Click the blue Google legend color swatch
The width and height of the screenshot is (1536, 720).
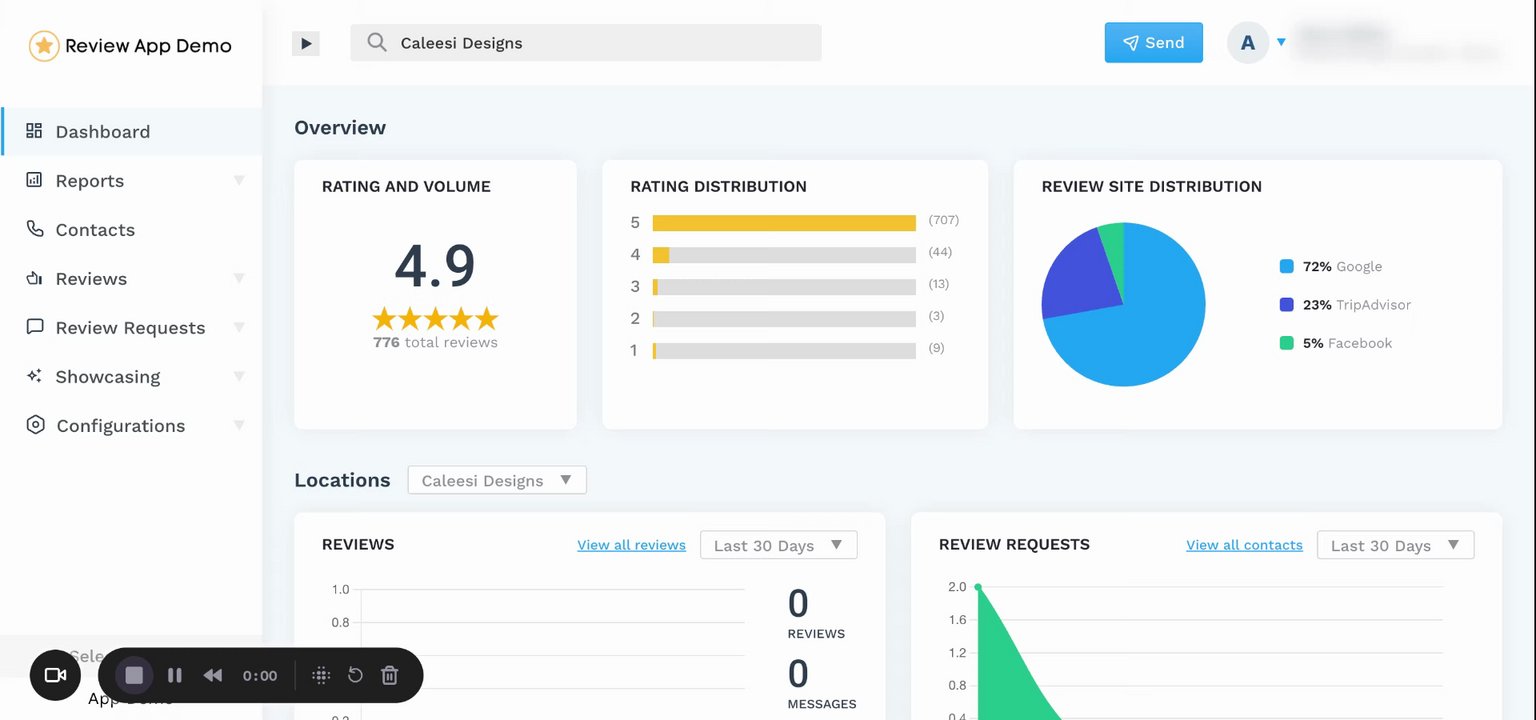pyautogui.click(x=1287, y=266)
